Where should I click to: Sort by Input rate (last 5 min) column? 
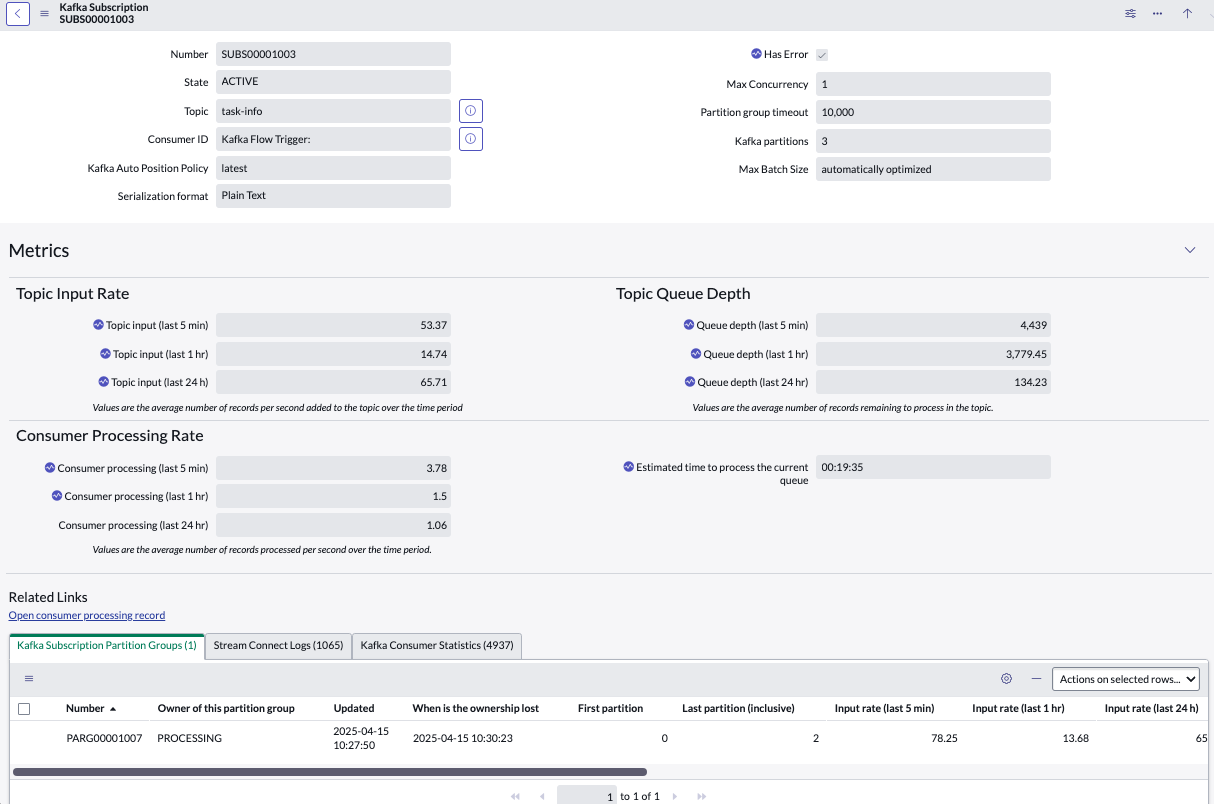[884, 708]
